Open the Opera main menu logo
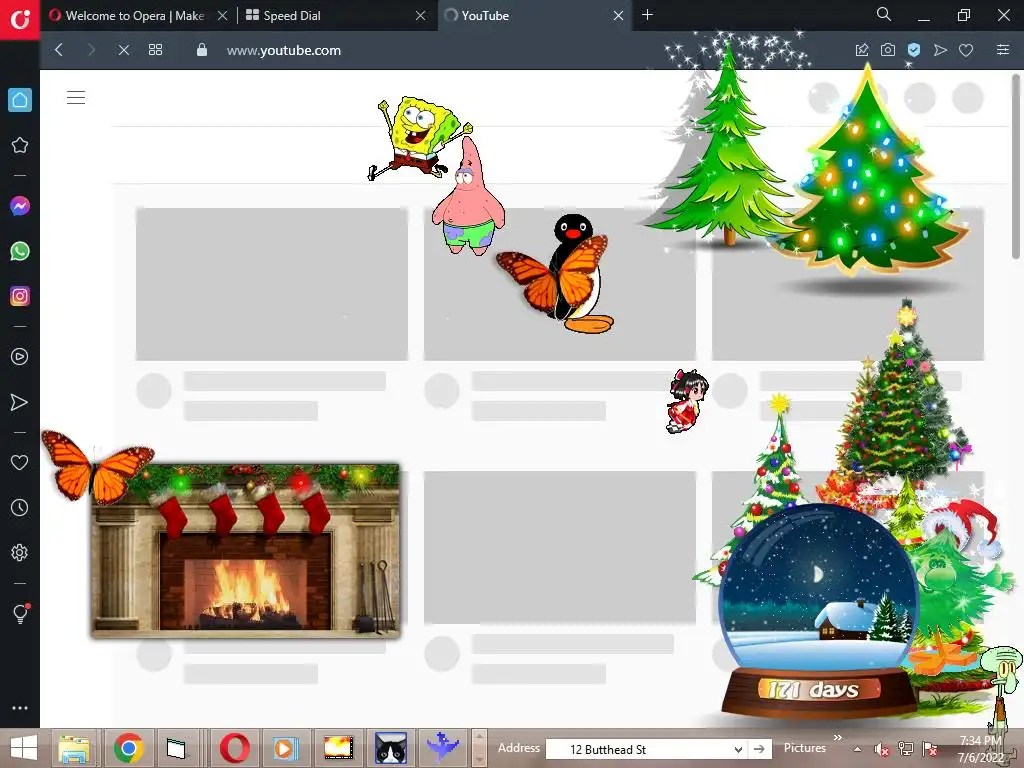This screenshot has height=768, width=1024. click(x=20, y=19)
